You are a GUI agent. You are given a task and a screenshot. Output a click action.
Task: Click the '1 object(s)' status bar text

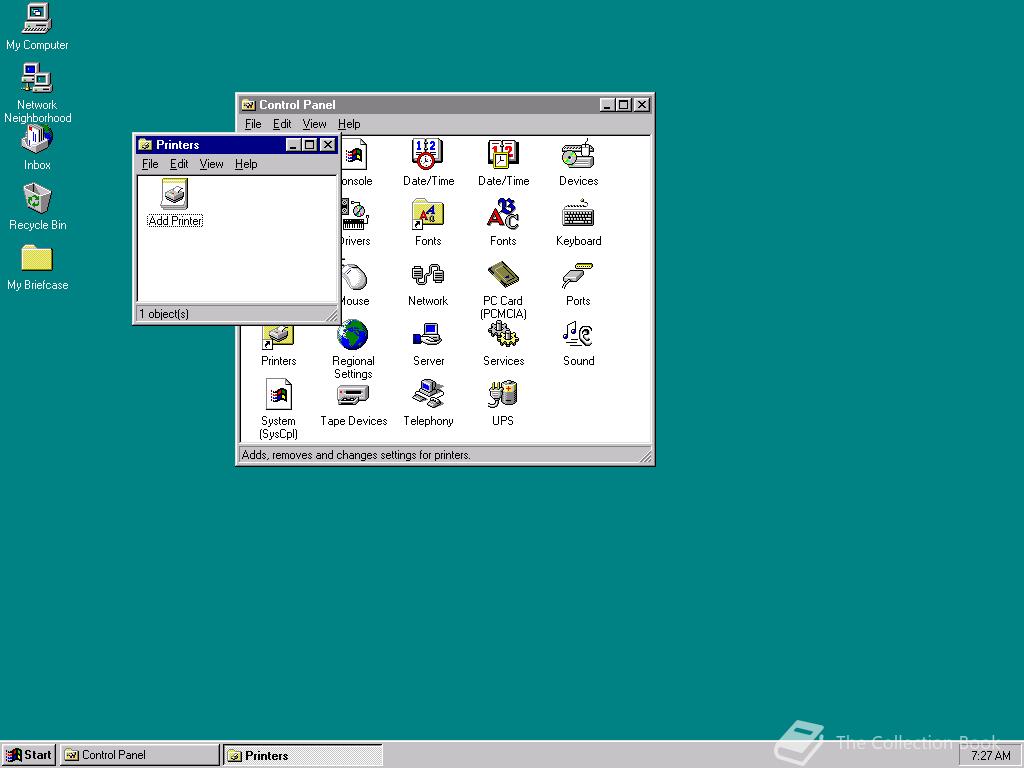164,314
